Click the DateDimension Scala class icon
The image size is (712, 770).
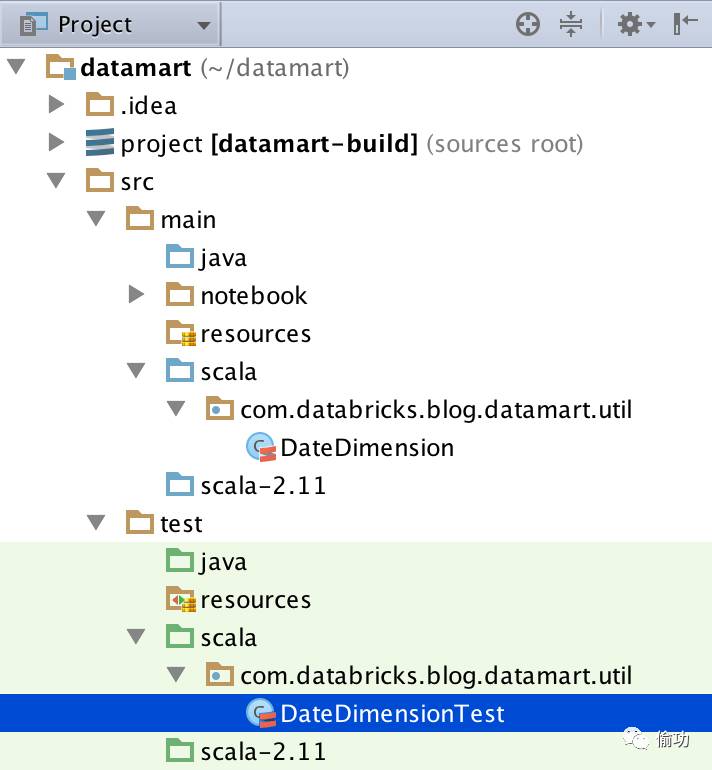[x=261, y=447]
